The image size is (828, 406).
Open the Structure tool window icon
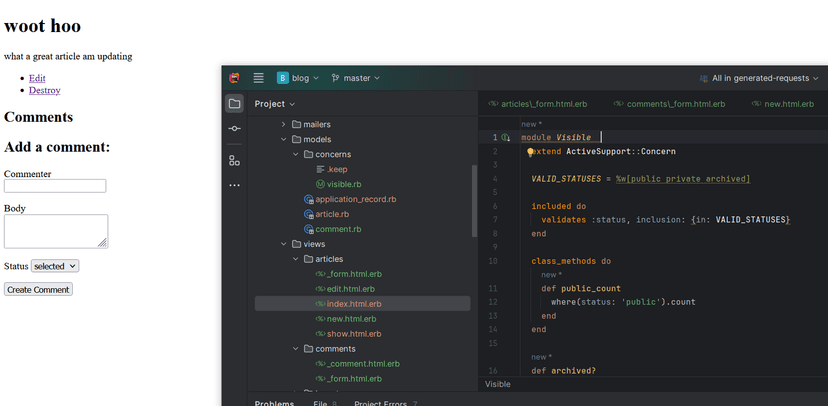pyautogui.click(x=234, y=160)
